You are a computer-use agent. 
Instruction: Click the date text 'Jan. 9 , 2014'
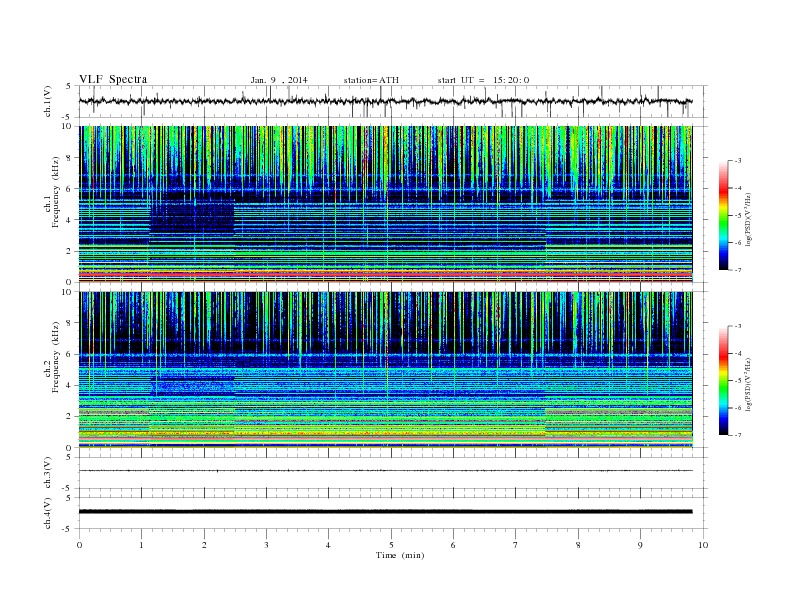point(279,80)
